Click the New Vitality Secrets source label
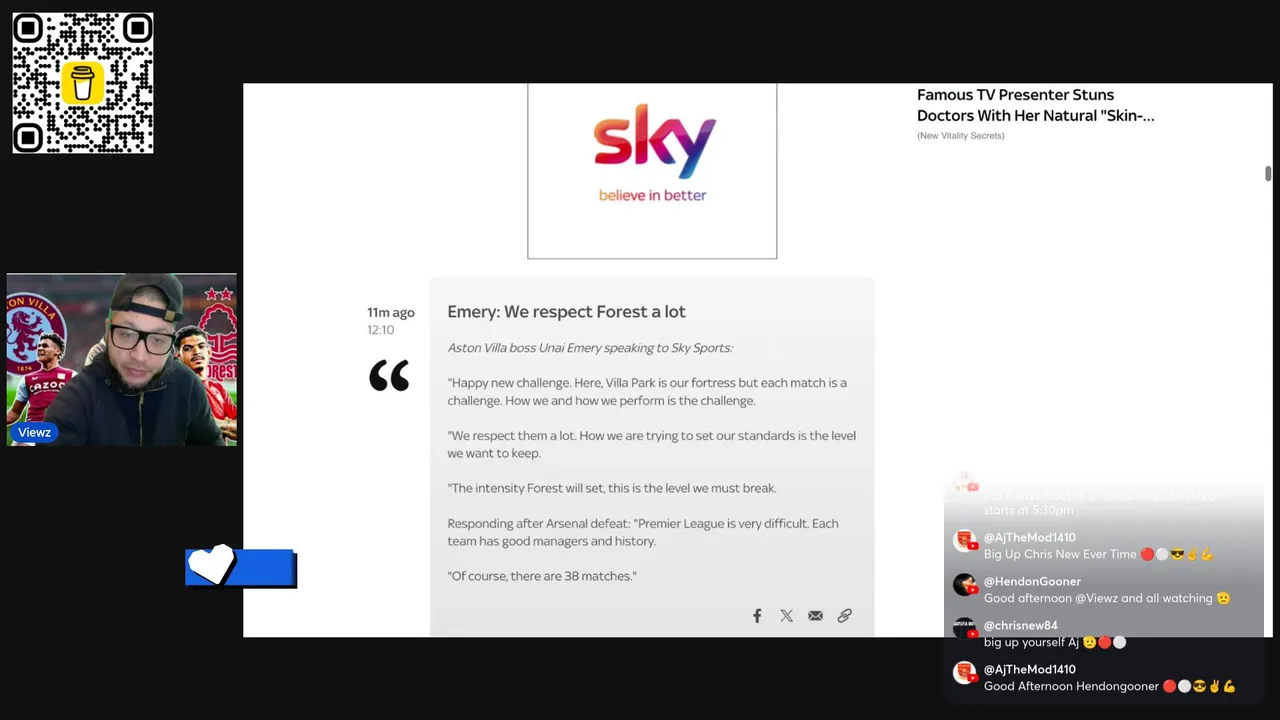Image resolution: width=1280 pixels, height=720 pixels. [960, 135]
